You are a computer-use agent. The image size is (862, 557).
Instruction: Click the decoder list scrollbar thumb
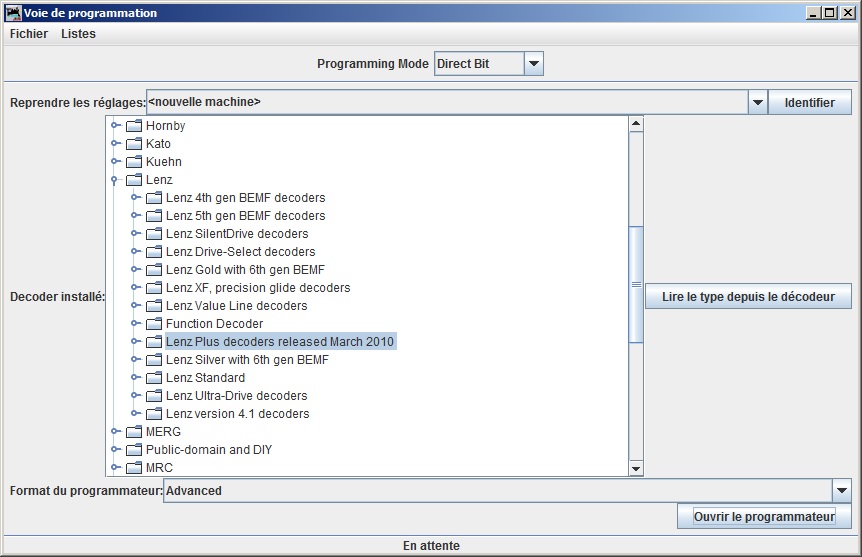point(636,284)
